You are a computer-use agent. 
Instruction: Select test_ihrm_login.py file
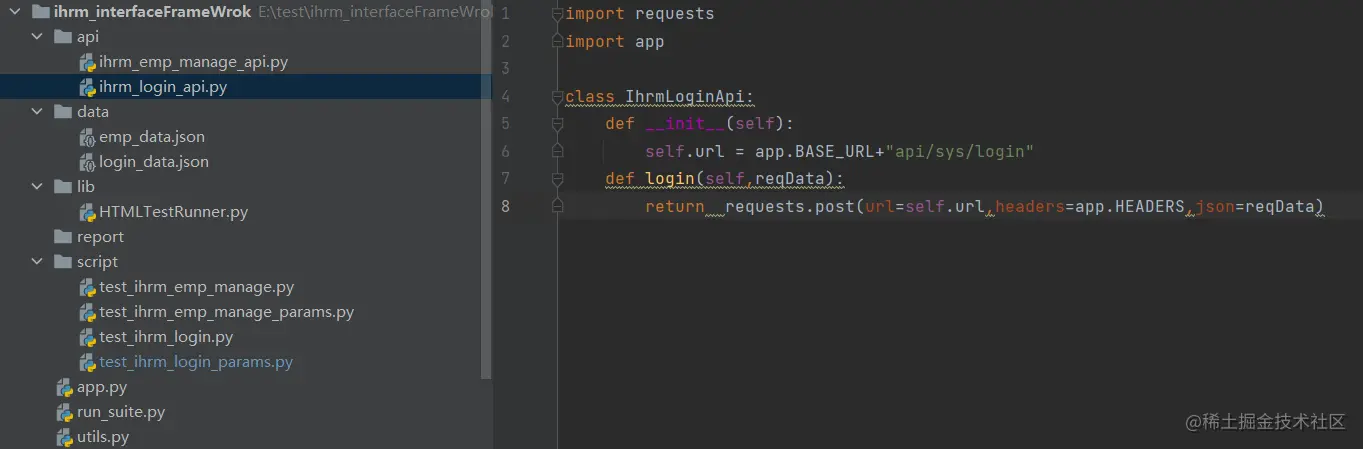(x=166, y=337)
